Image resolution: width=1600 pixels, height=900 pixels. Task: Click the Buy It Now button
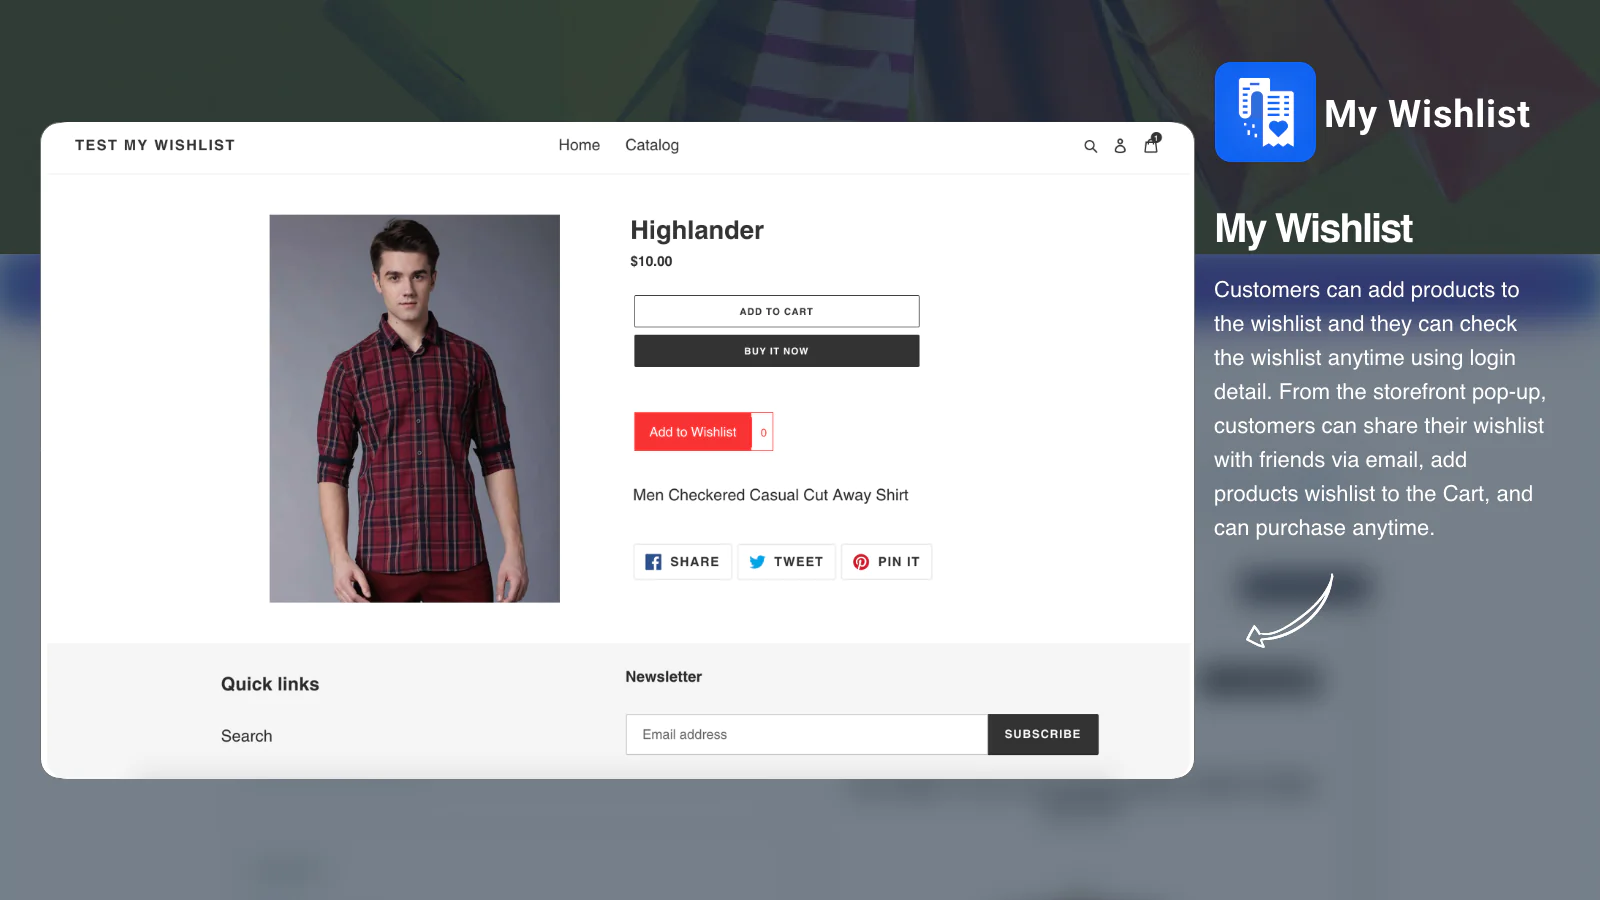[x=776, y=351]
